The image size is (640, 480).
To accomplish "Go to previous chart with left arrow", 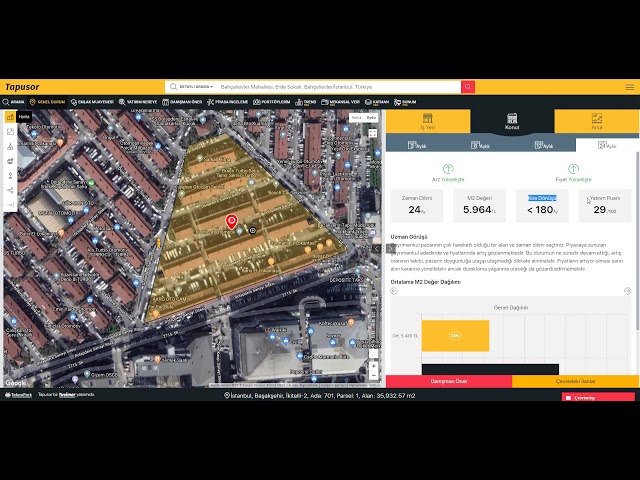I will (x=394, y=291).
